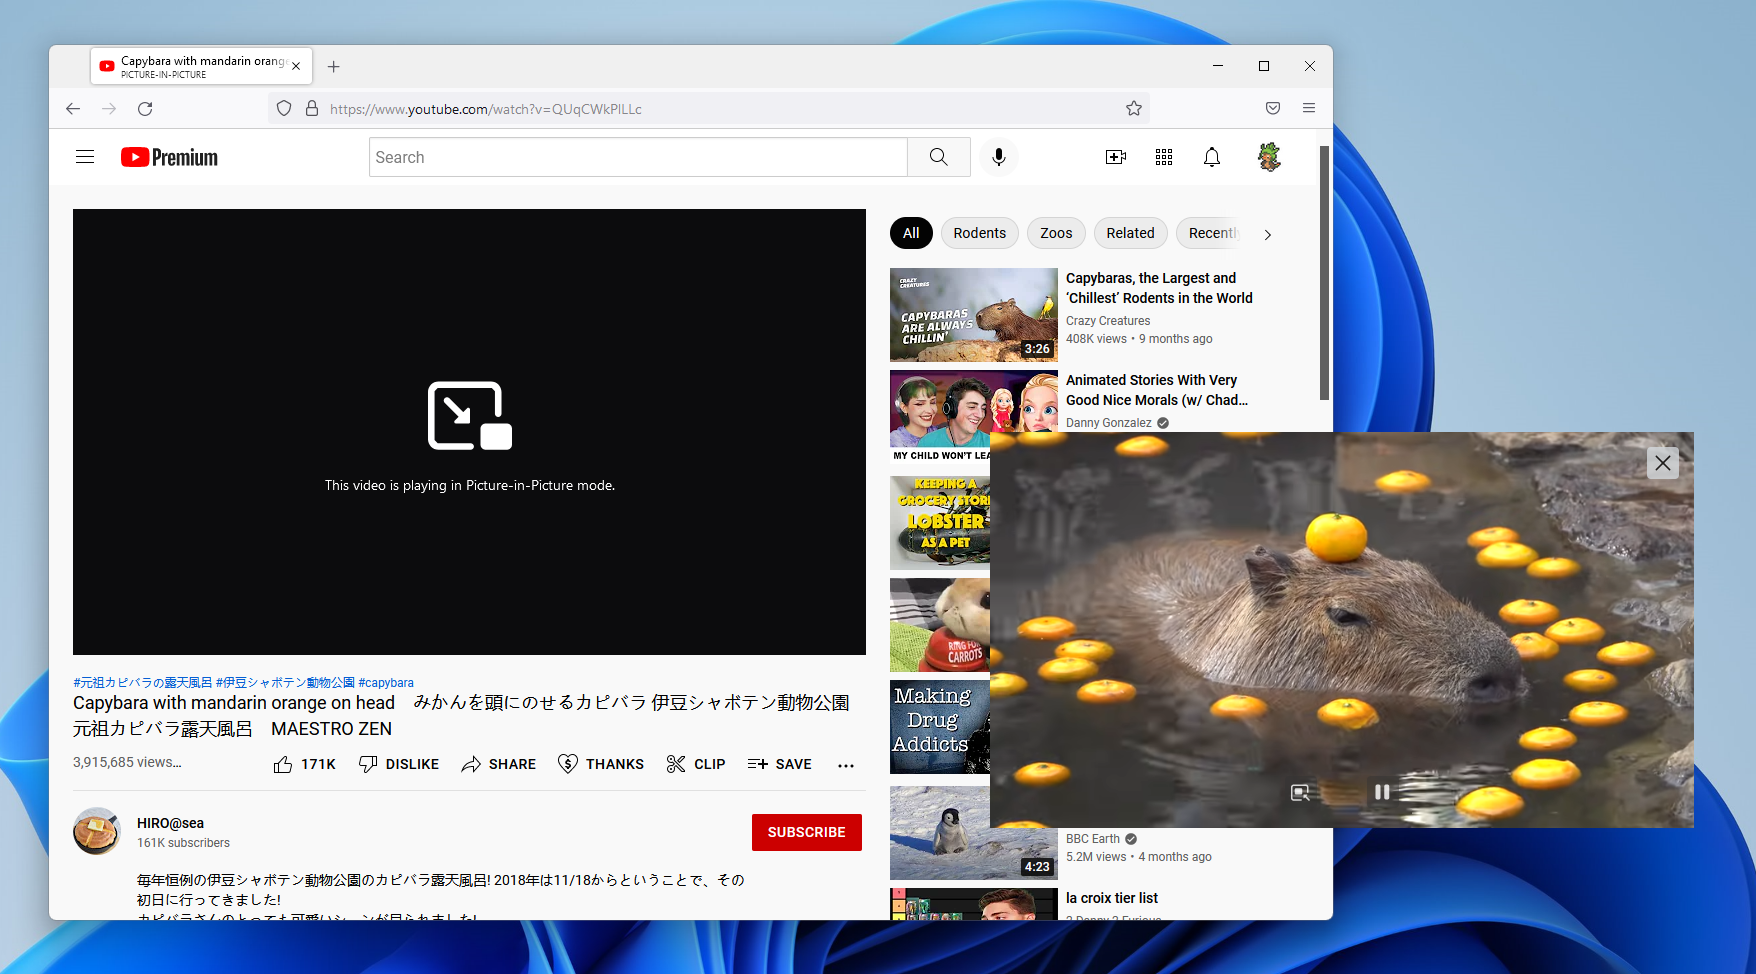Click the YouTube Premium logo
This screenshot has width=1756, height=974.
[x=169, y=157]
